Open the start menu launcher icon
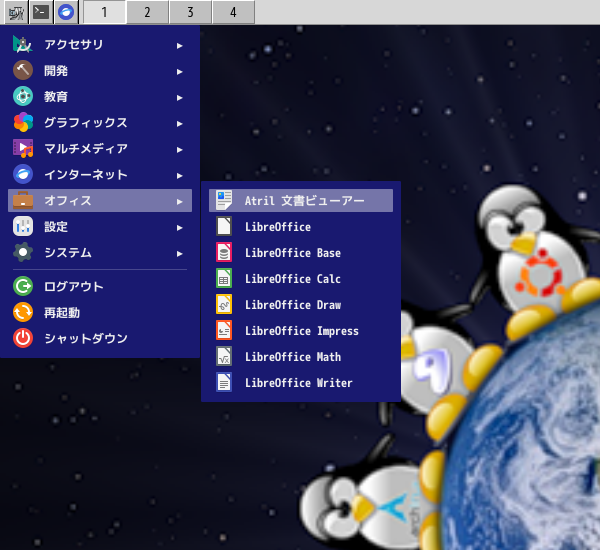The width and height of the screenshot is (600, 550). 16,12
